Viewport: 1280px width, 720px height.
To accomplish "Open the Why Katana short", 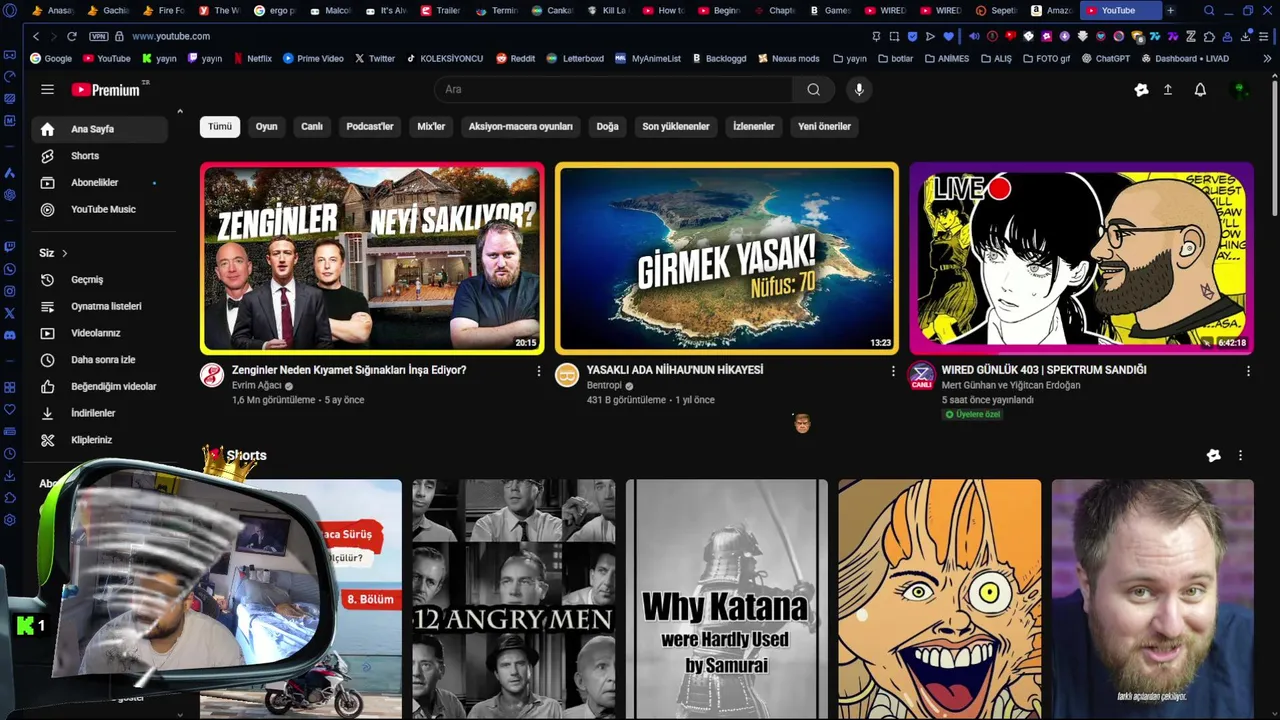I will [727, 598].
